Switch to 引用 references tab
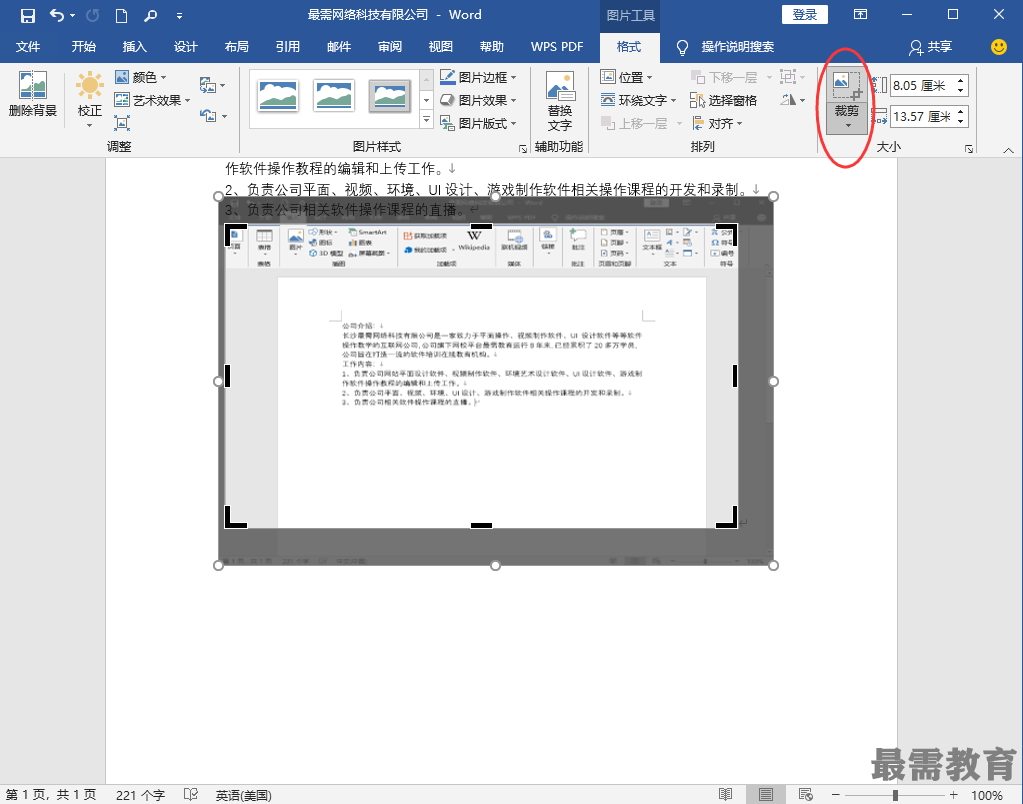 [x=288, y=47]
